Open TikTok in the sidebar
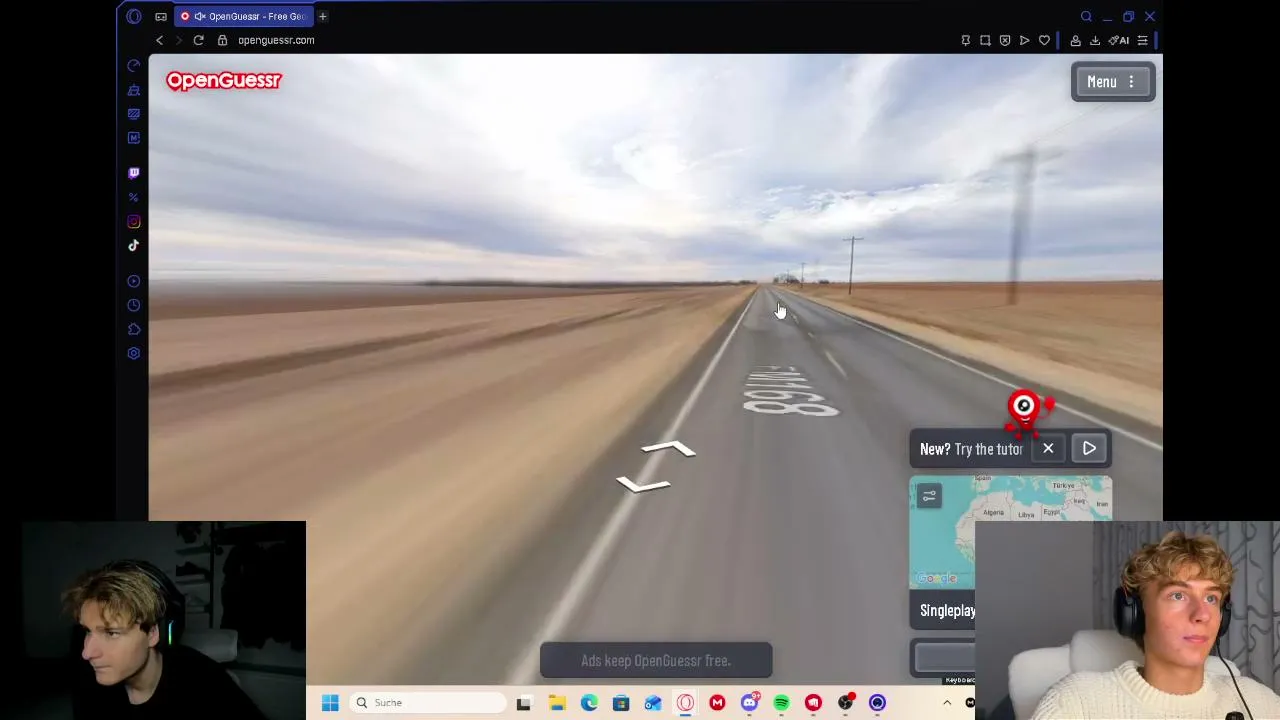Viewport: 1280px width, 720px height. pos(134,245)
